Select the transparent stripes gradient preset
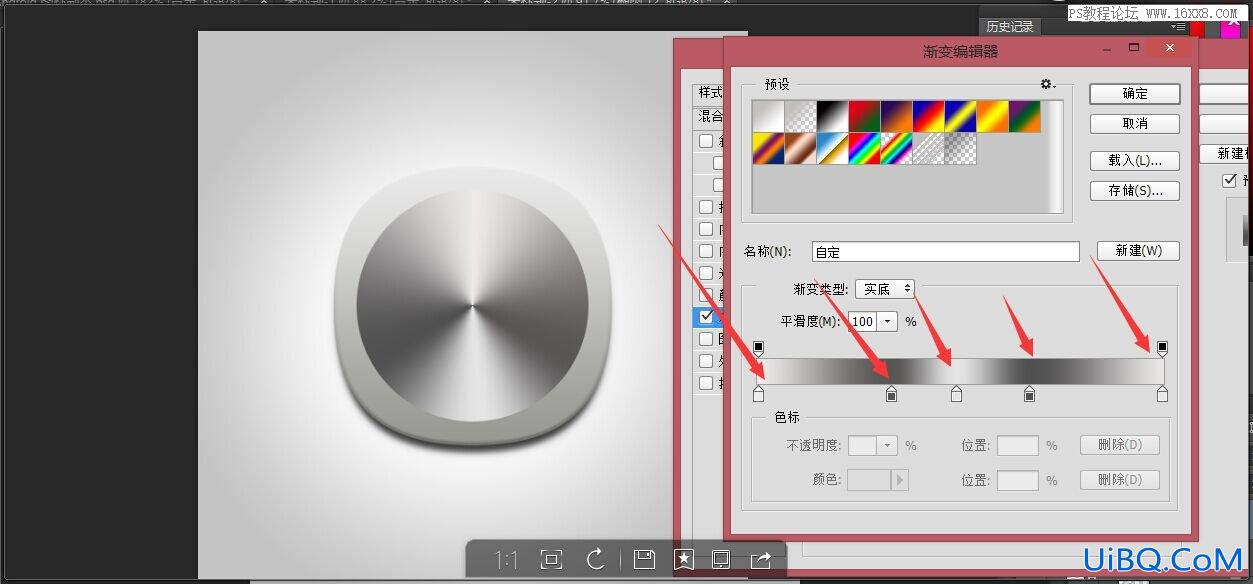Screen dimensions: 1253x584 929,149
